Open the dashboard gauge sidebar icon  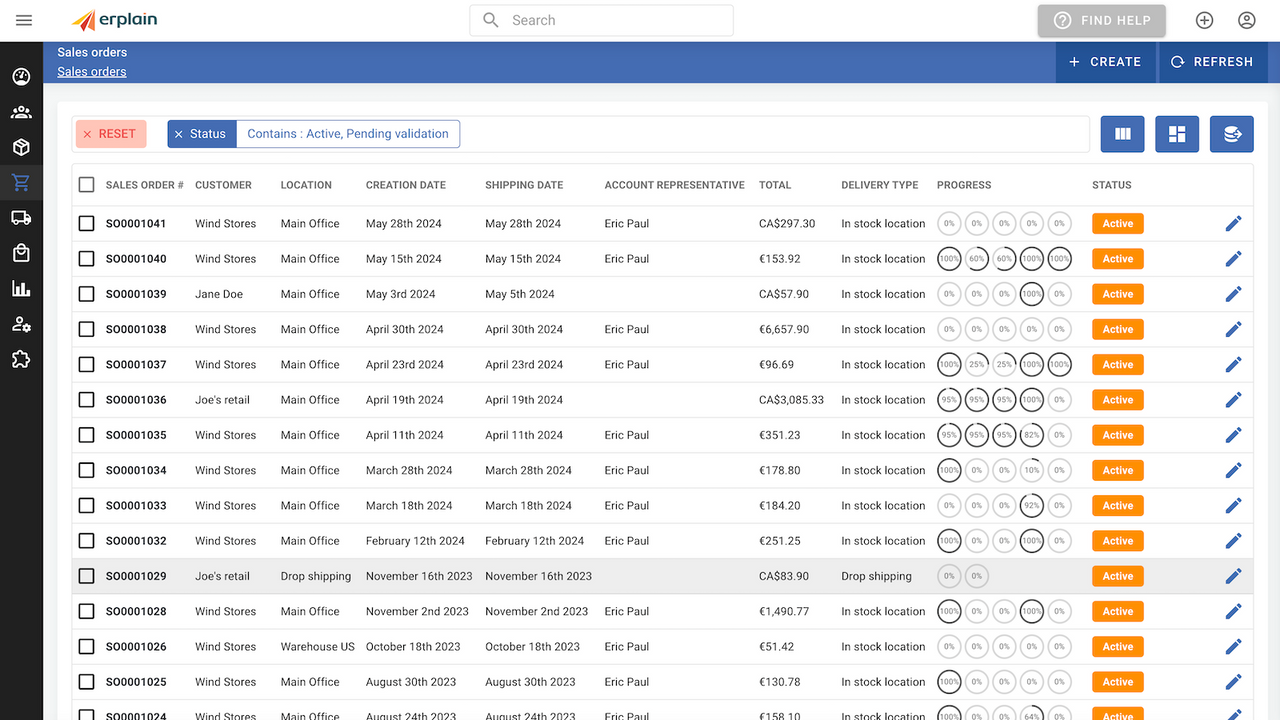tap(21, 77)
